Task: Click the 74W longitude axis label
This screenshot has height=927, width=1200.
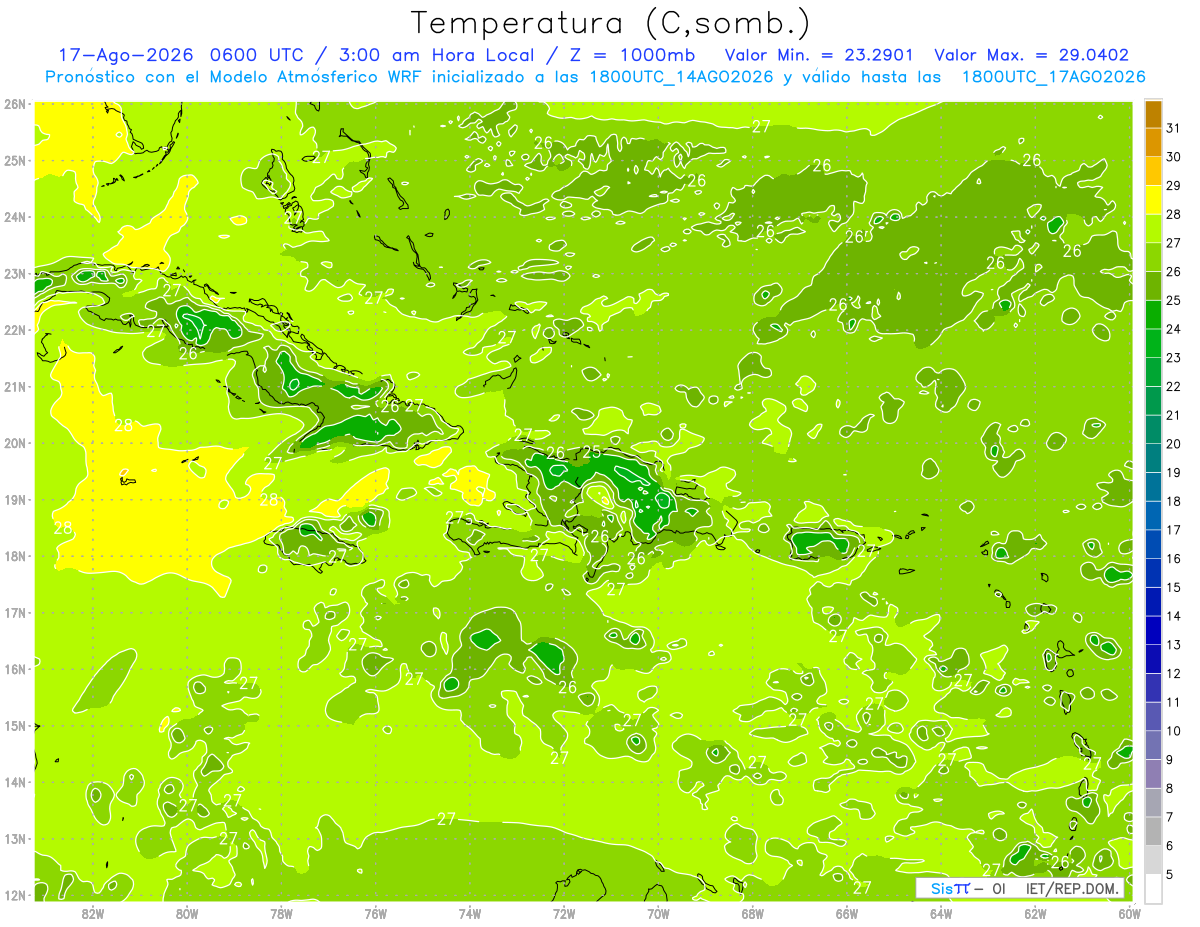Action: (470, 914)
